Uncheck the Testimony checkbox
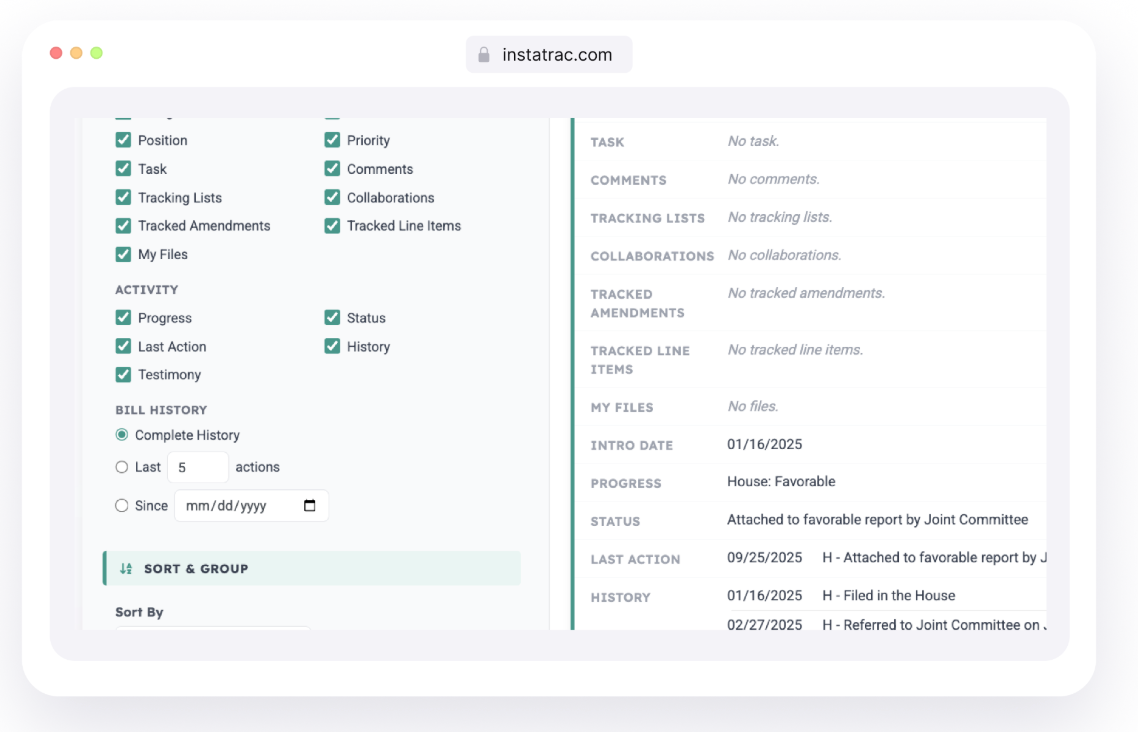 pos(123,374)
